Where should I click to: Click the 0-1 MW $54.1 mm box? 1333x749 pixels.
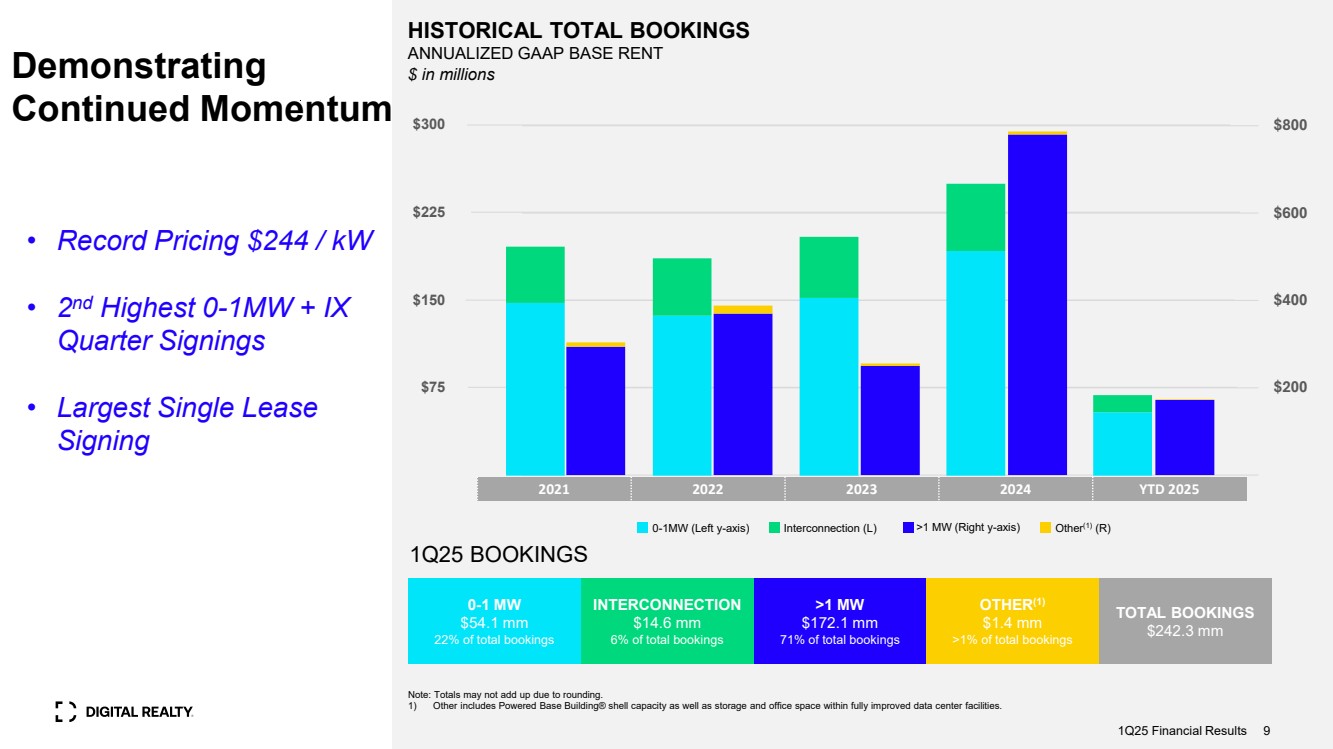click(494, 621)
